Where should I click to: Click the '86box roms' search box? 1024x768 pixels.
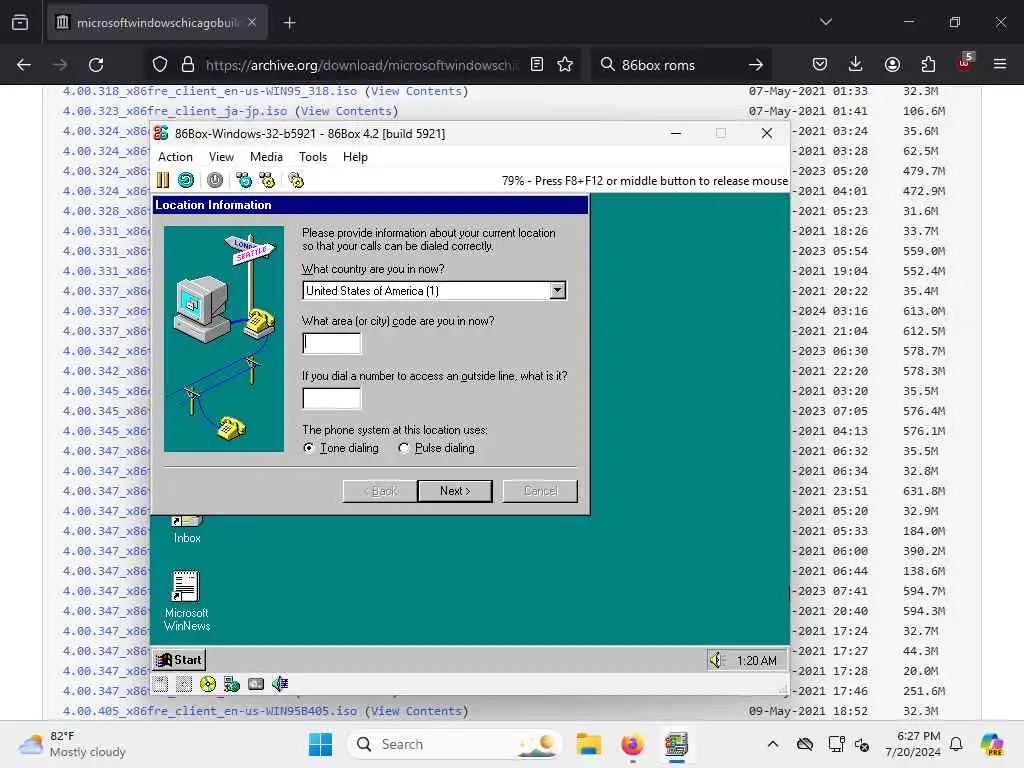[x=679, y=65]
